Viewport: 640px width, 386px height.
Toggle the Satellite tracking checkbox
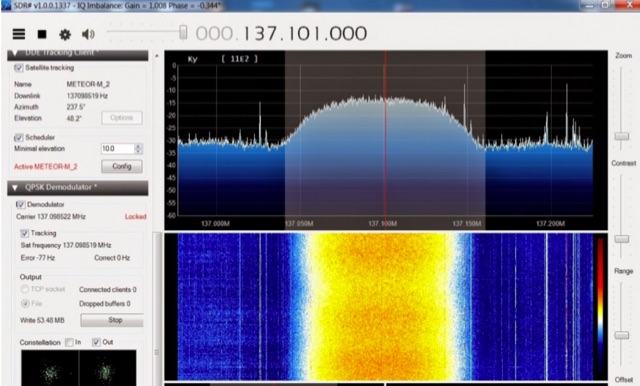18,68
